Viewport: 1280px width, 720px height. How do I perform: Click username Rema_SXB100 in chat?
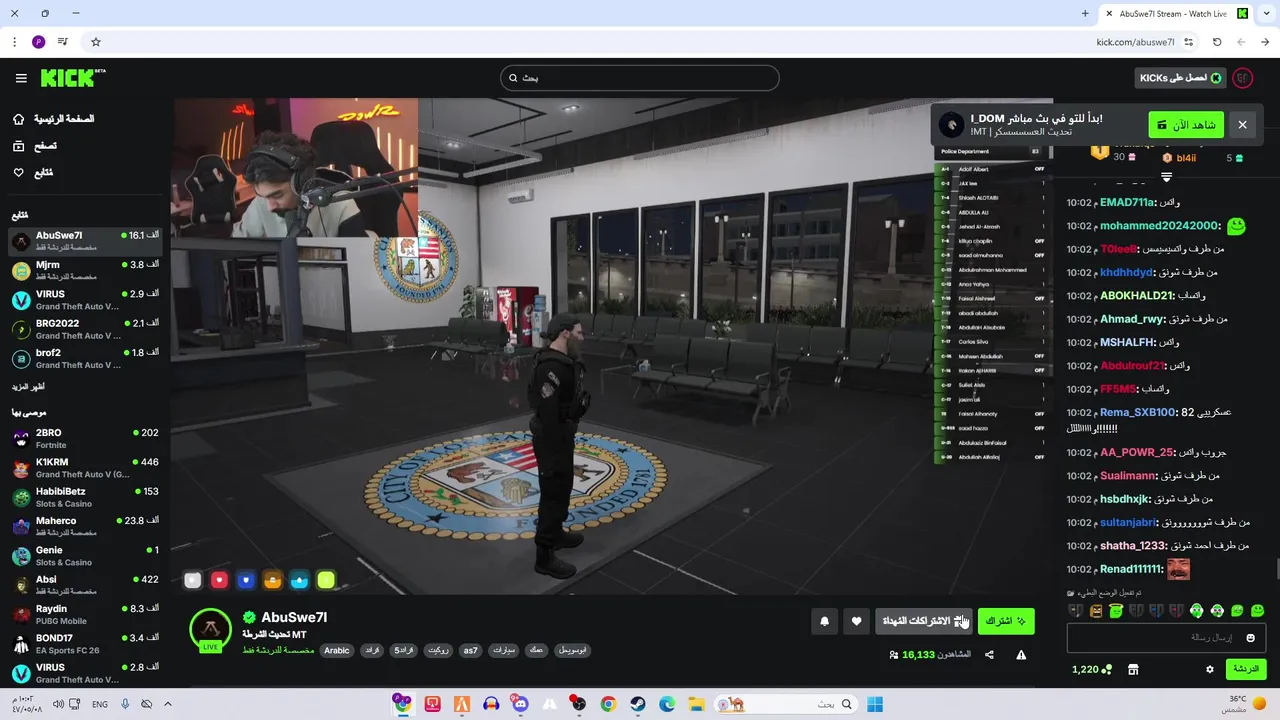coord(1138,412)
